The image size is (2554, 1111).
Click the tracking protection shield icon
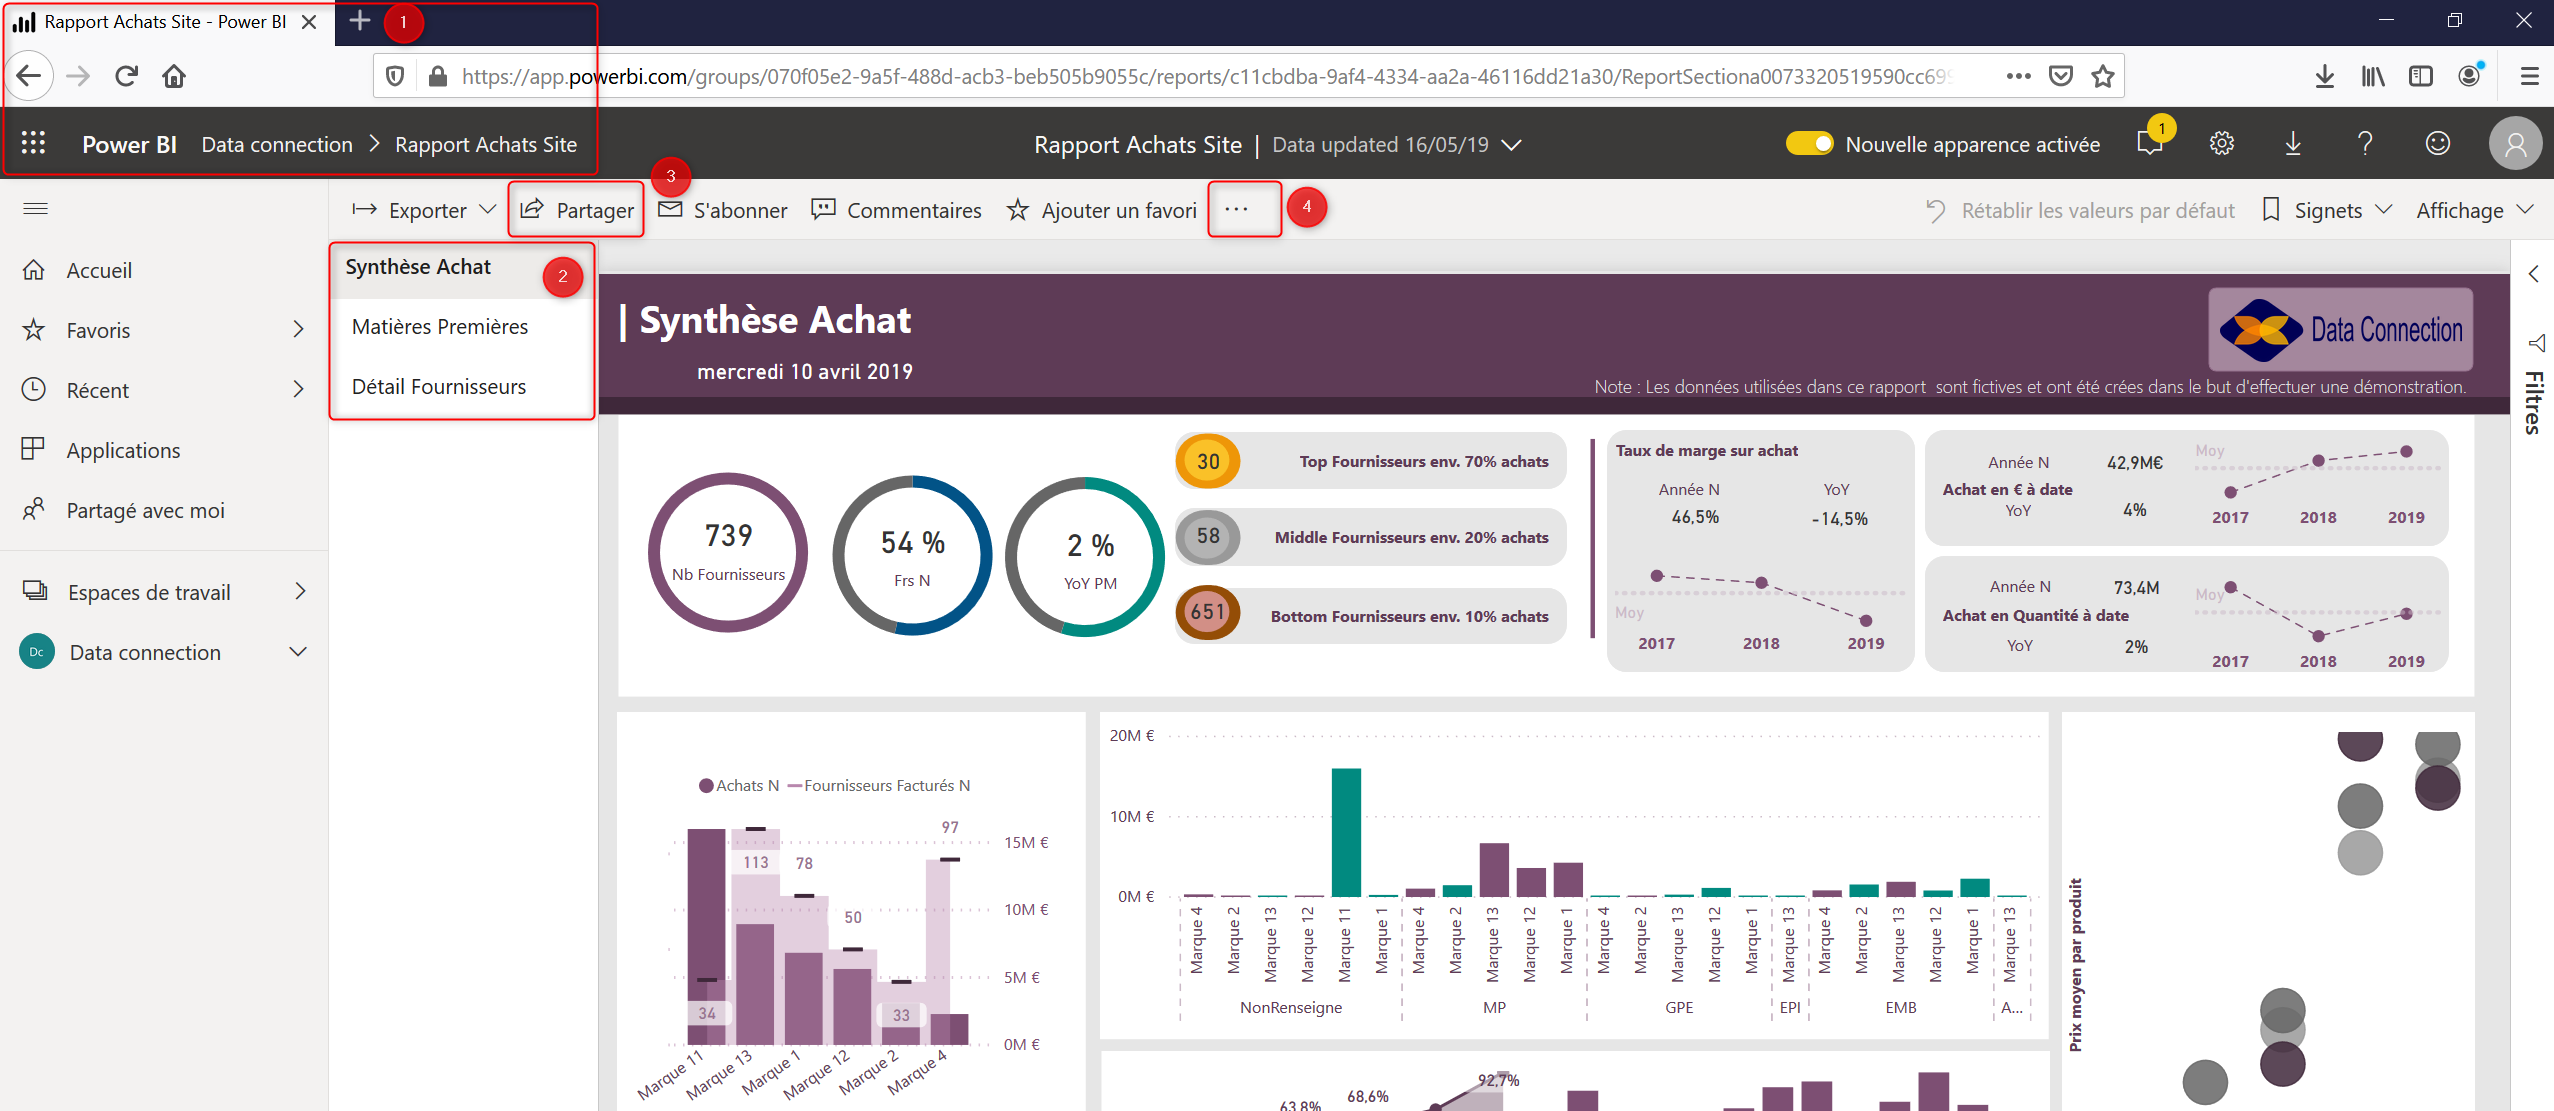(395, 76)
